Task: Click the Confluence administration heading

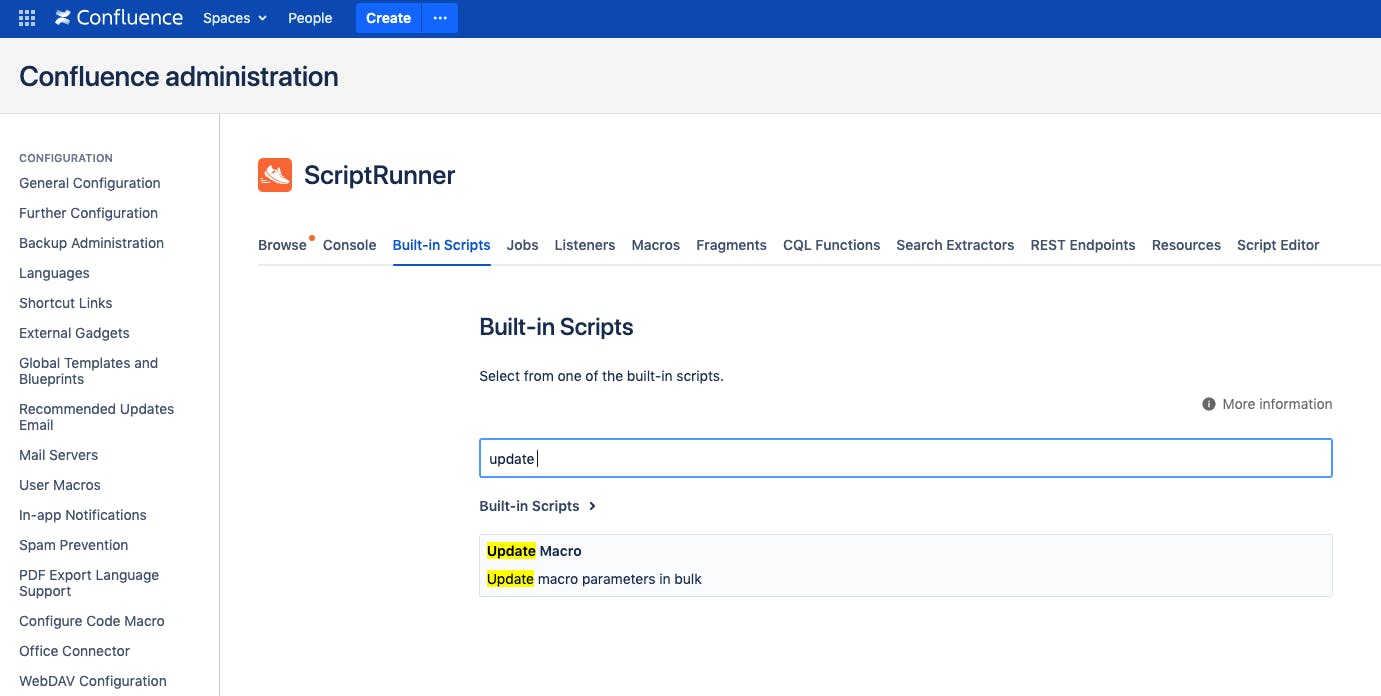Action: tap(179, 77)
